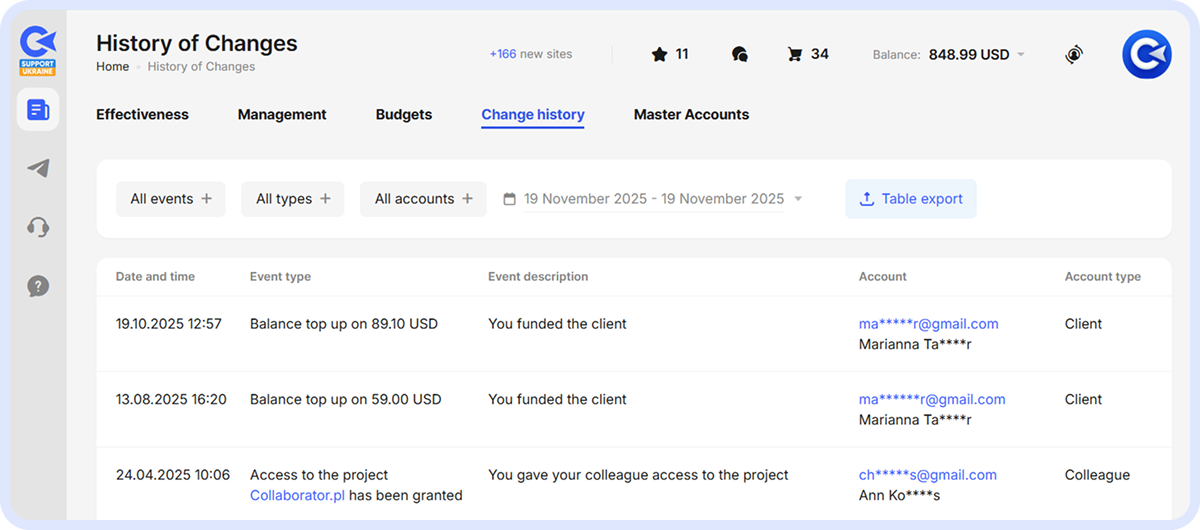Image resolution: width=1200 pixels, height=530 pixels.
Task: Open the All types filter
Action: click(x=293, y=199)
